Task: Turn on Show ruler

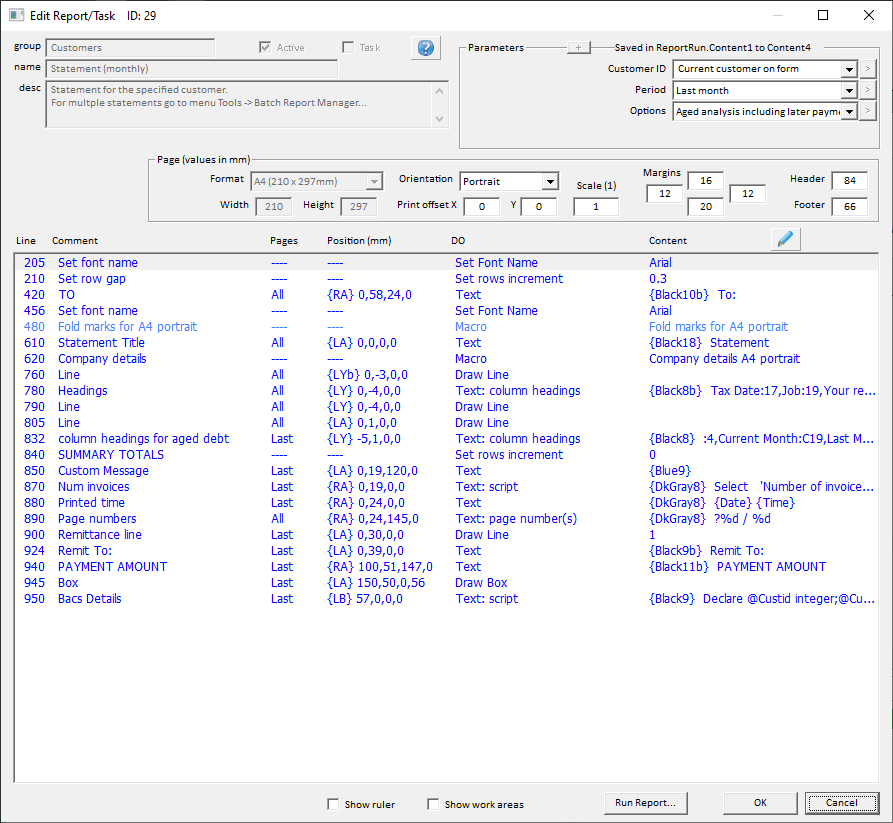Action: coord(331,804)
